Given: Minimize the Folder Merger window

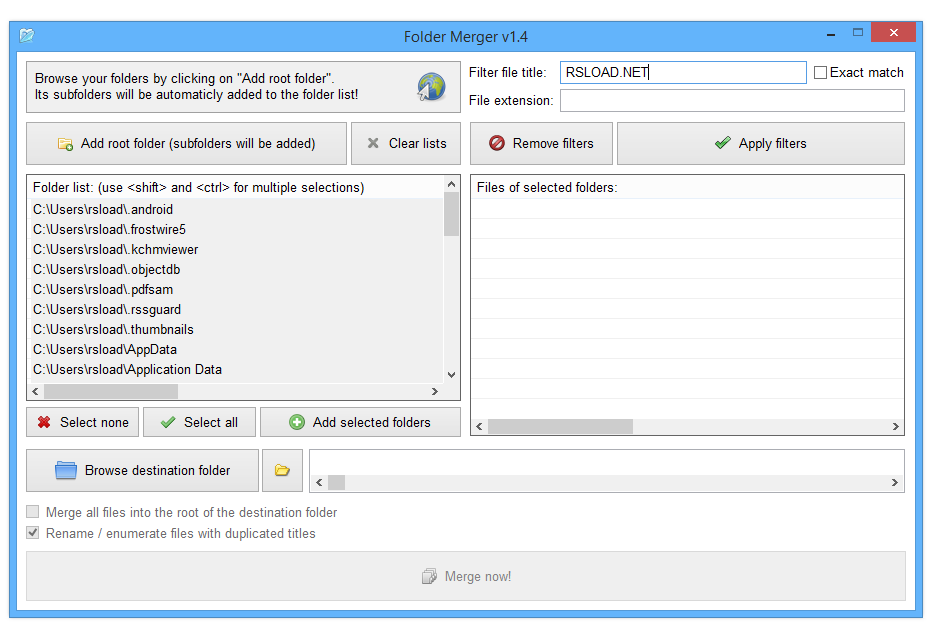Looking at the screenshot, I should coord(831,35).
